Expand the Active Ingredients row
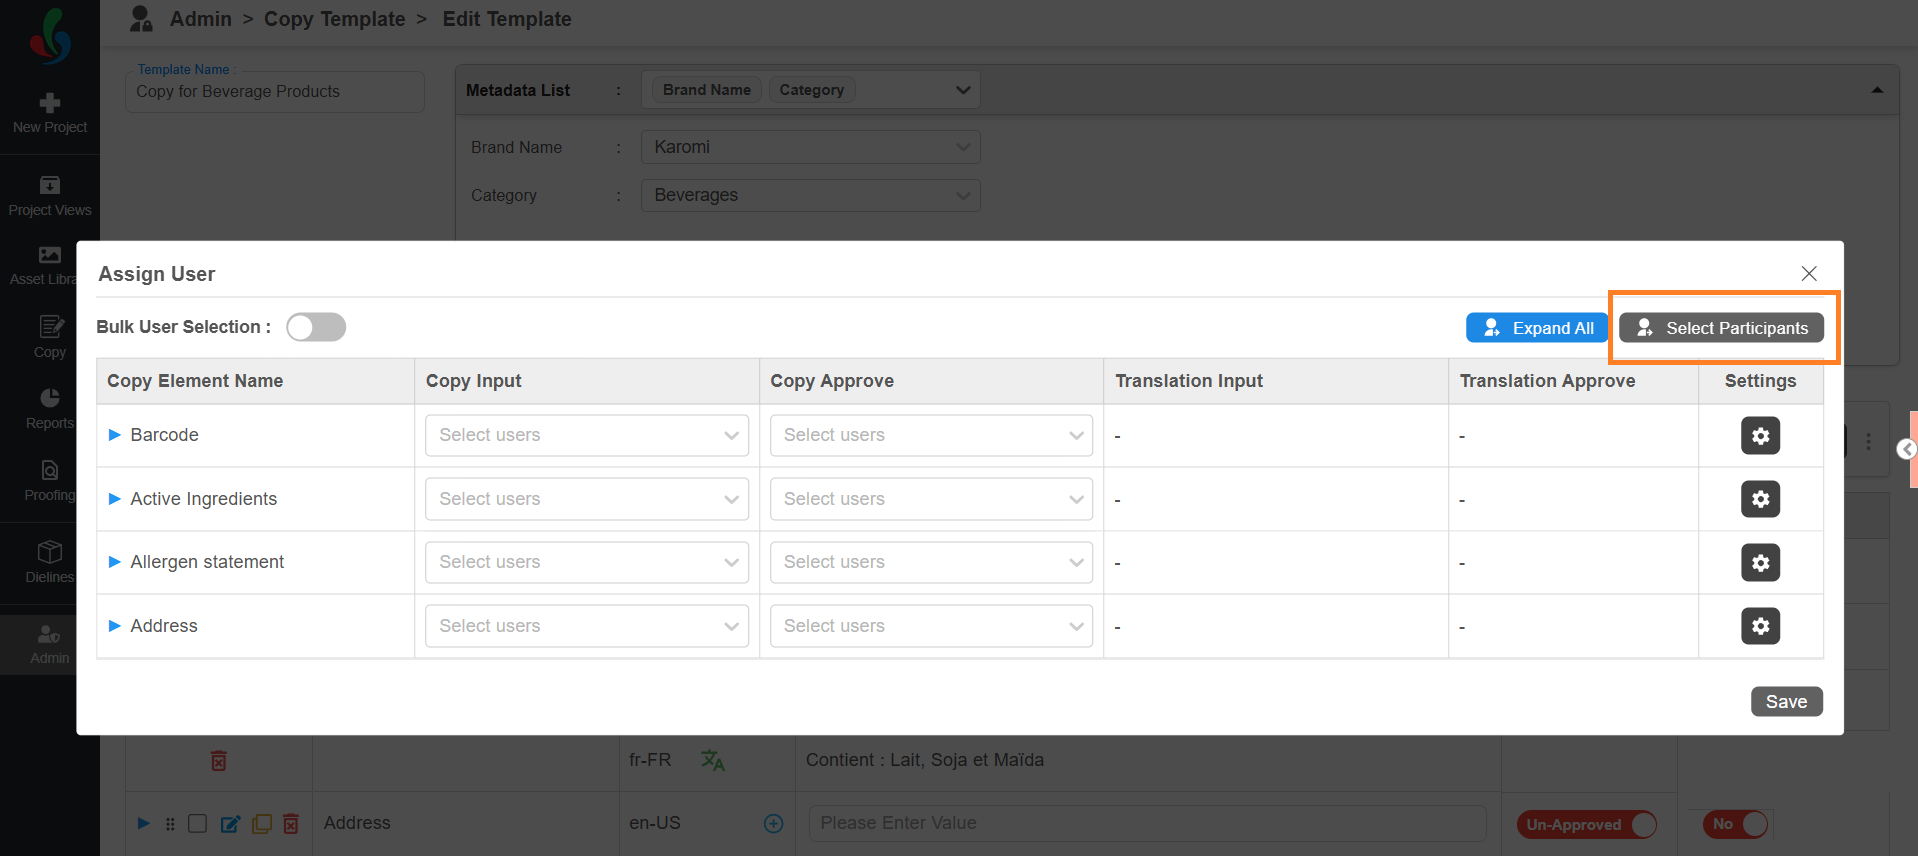 click(x=114, y=499)
